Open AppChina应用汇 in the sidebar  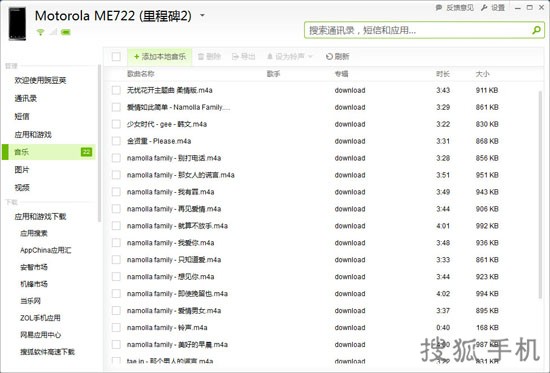point(46,250)
